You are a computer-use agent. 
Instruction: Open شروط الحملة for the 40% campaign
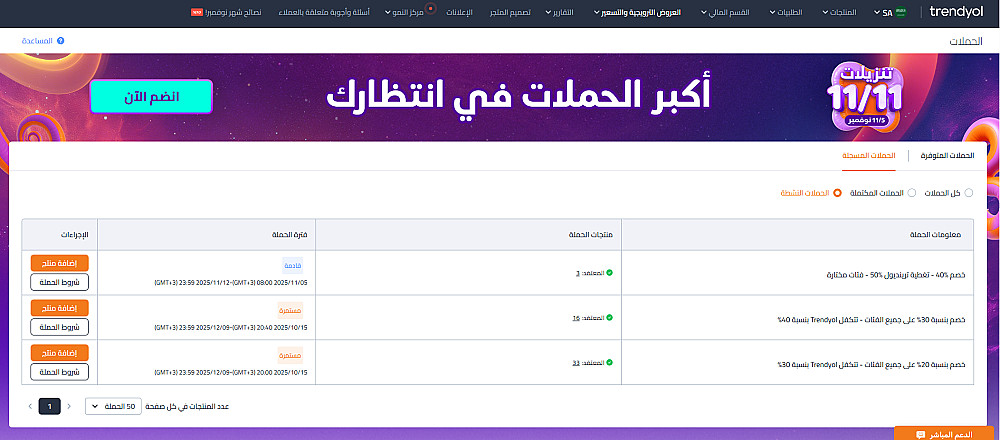[59, 282]
